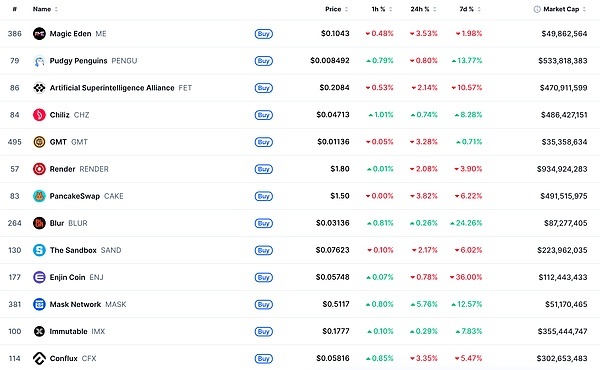
Task: Click the Magic Eden coin logo
Action: click(x=39, y=34)
